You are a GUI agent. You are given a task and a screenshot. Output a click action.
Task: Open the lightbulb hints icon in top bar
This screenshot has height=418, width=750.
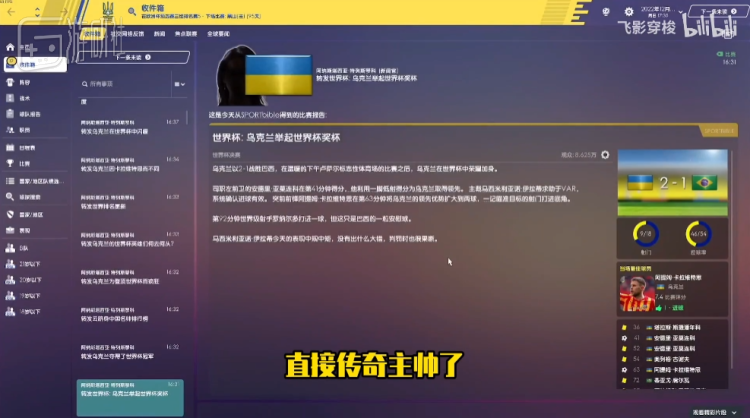coord(606,11)
